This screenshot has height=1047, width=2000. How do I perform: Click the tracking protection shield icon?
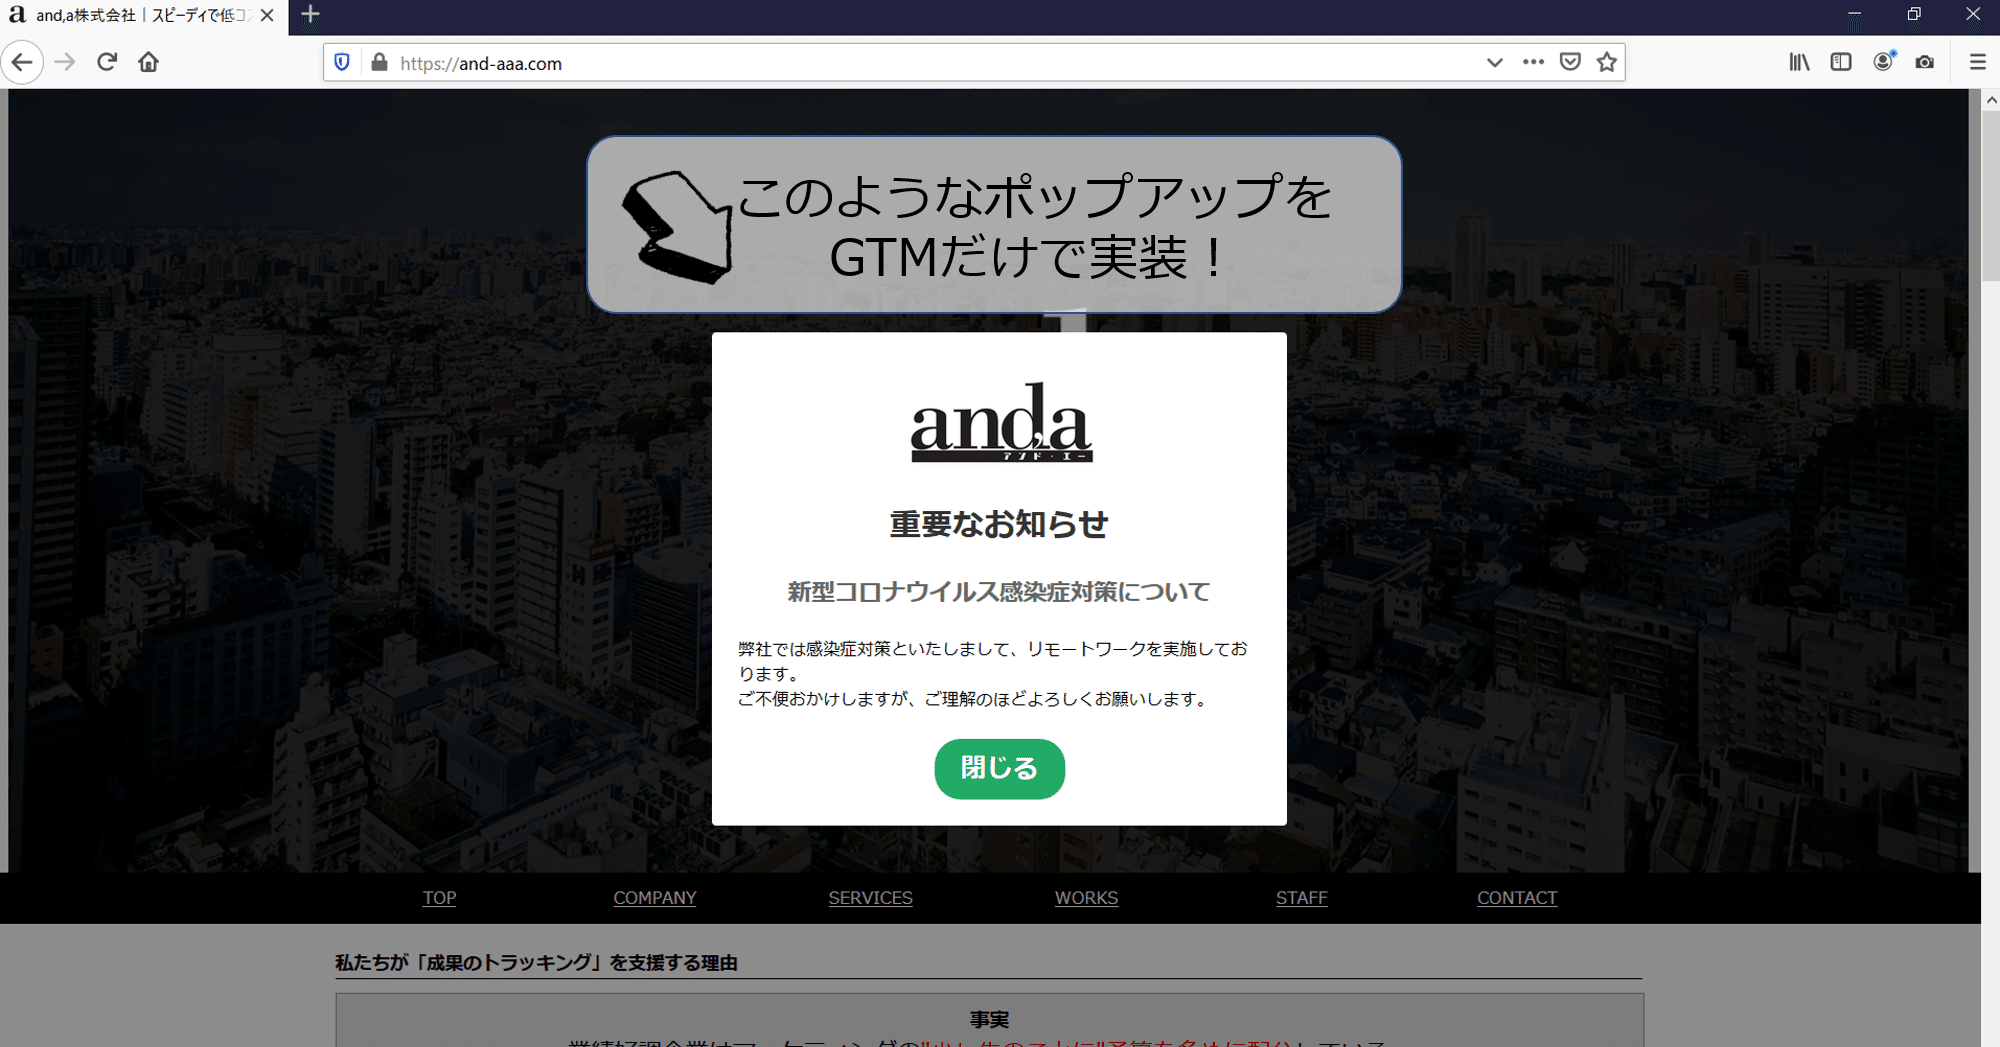pos(342,62)
